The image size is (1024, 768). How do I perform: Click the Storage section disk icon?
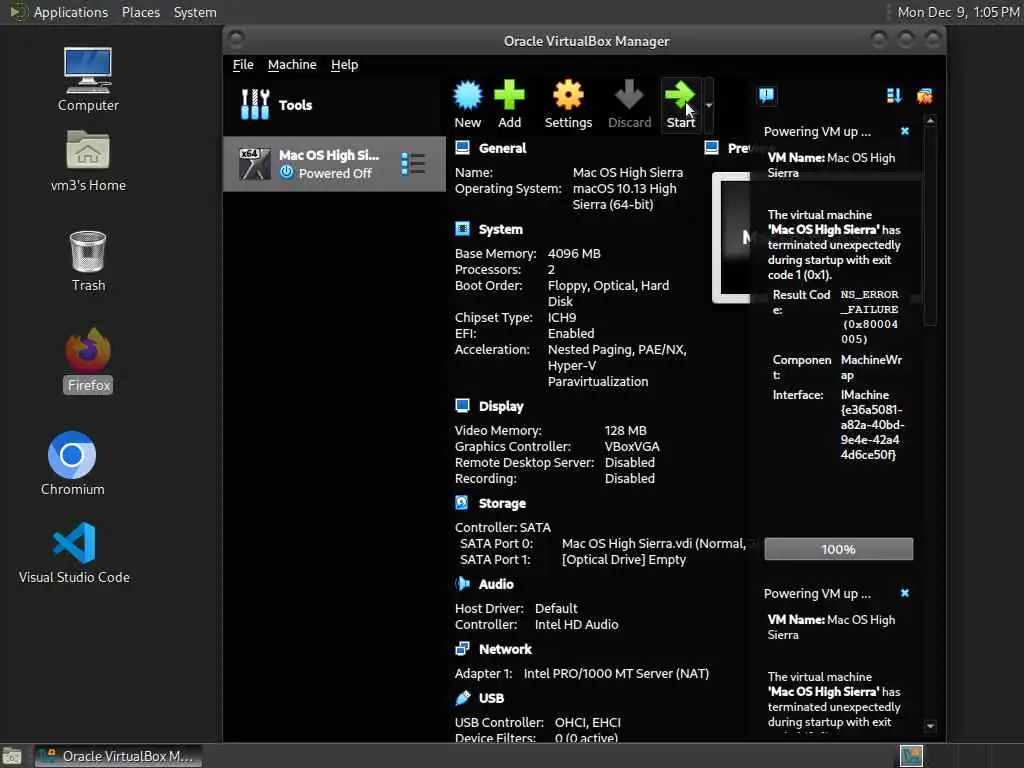462,502
